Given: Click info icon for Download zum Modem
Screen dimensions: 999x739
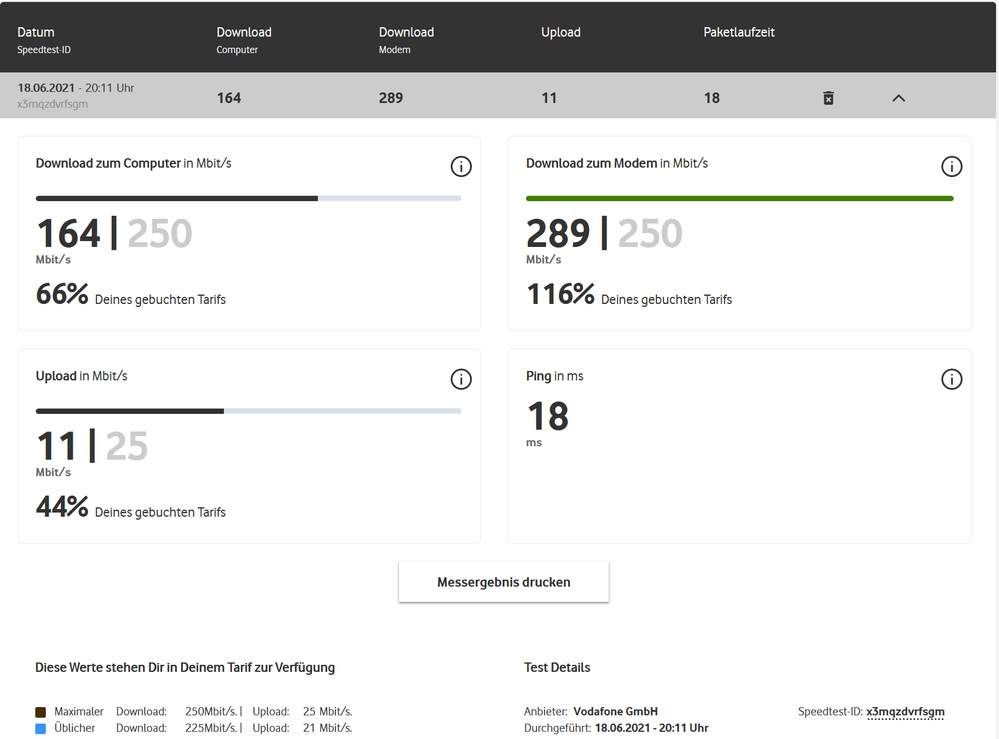Looking at the screenshot, I should point(952,167).
